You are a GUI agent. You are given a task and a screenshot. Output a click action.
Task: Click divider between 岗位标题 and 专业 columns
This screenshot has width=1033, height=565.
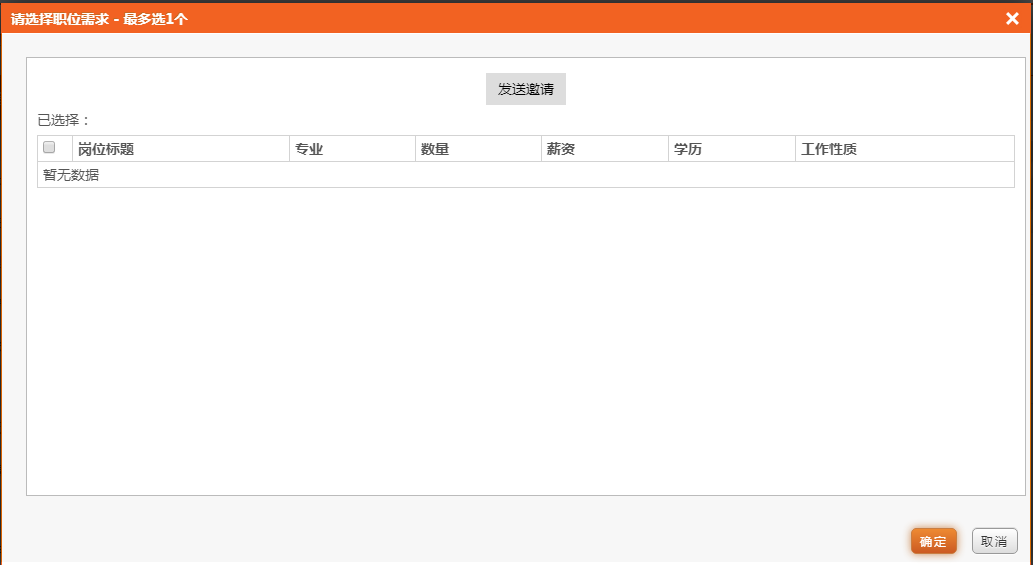click(x=289, y=149)
